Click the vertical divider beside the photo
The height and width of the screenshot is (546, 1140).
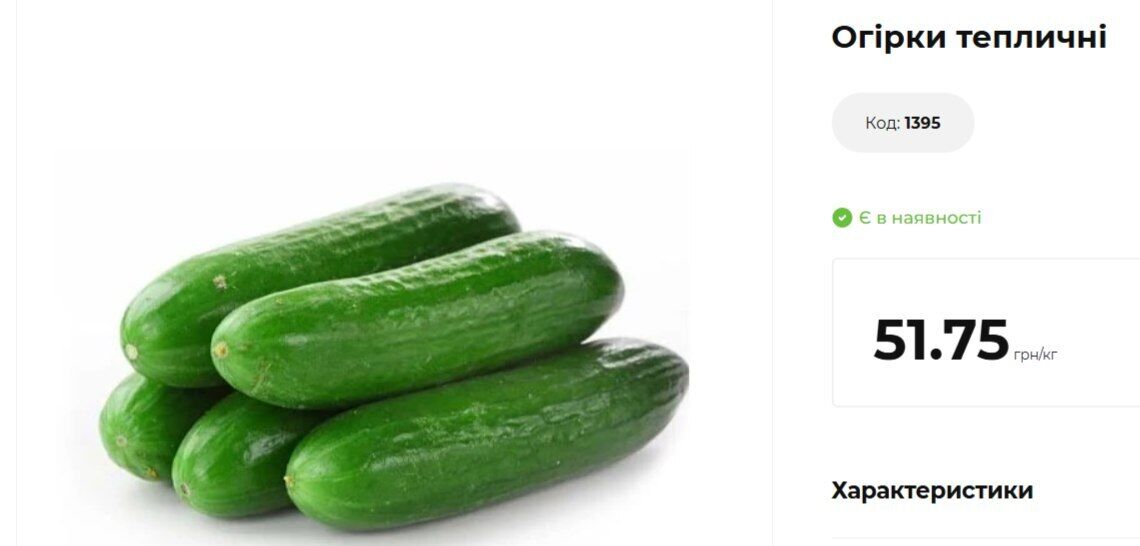tap(771, 273)
